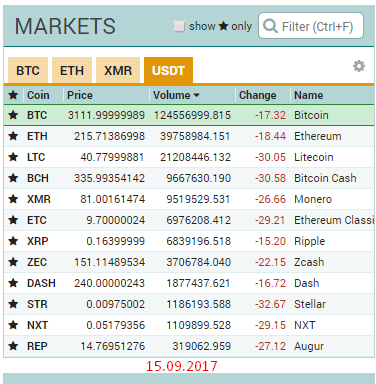Screen dimensions: 376x384
Task: Click the -17.32 change value
Action: coord(270,115)
